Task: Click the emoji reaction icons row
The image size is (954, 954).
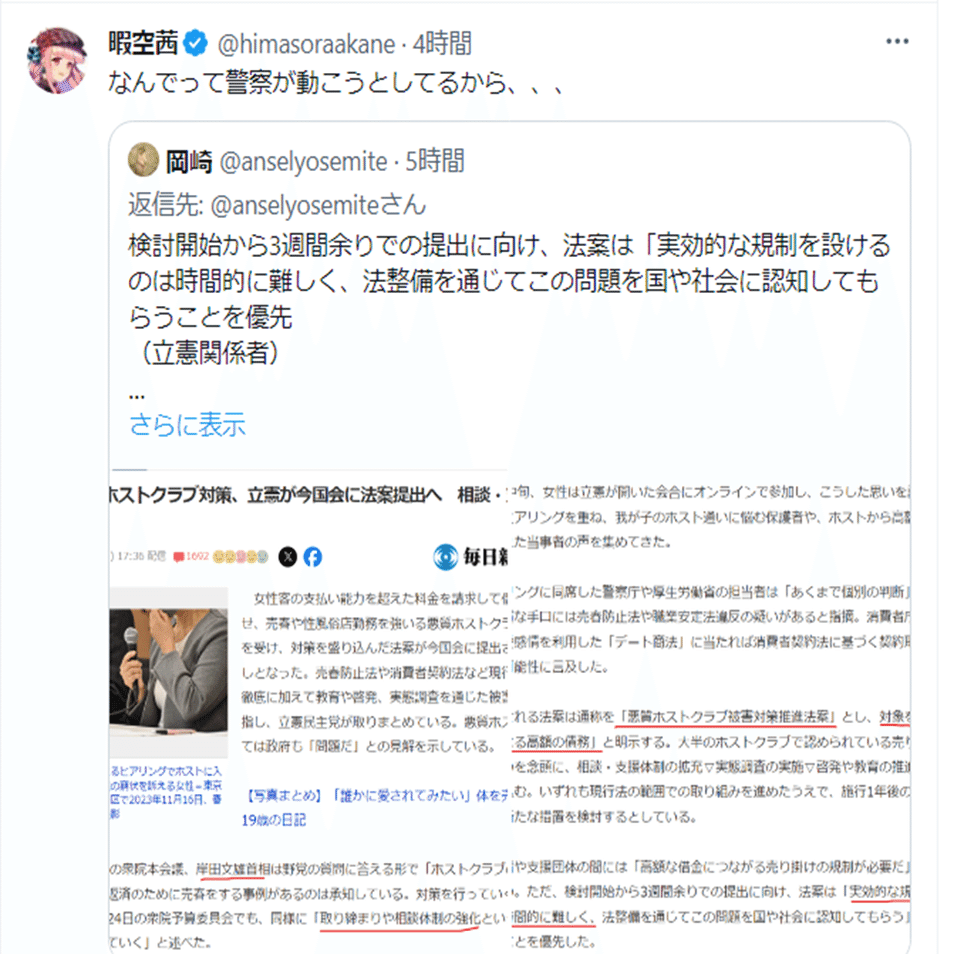Action: (x=240, y=556)
